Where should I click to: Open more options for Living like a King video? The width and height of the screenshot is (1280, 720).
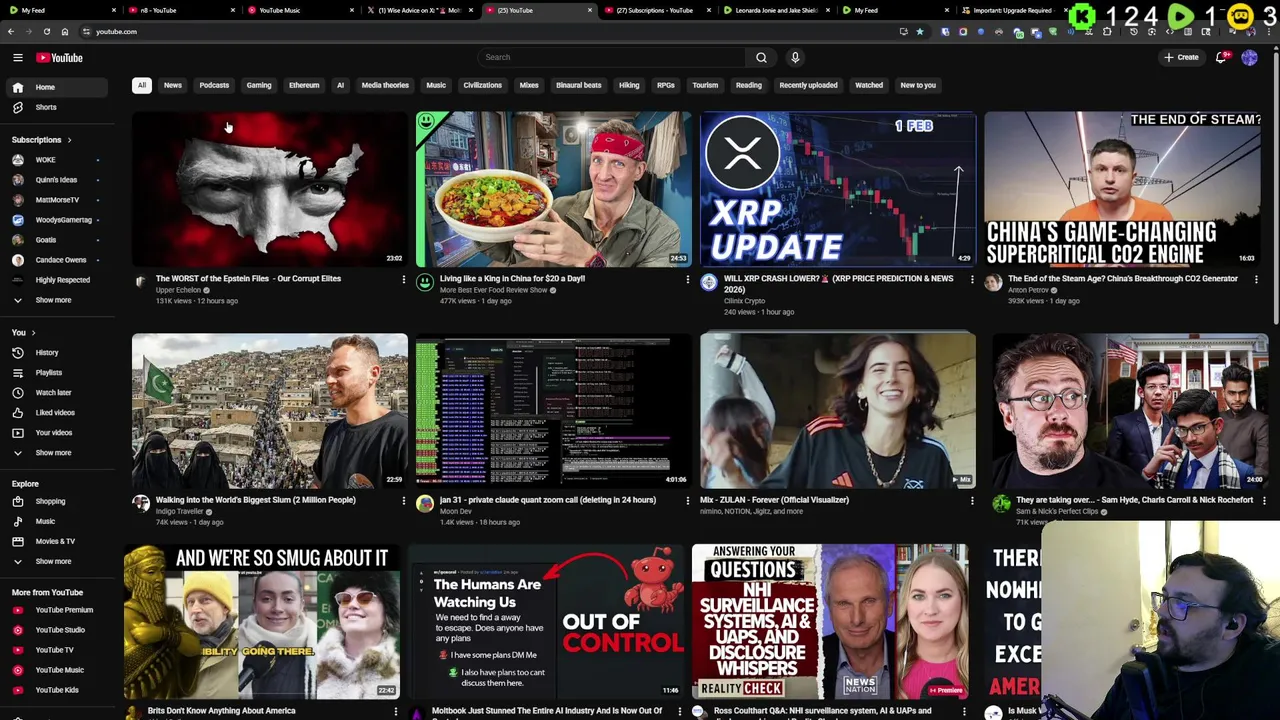click(687, 279)
